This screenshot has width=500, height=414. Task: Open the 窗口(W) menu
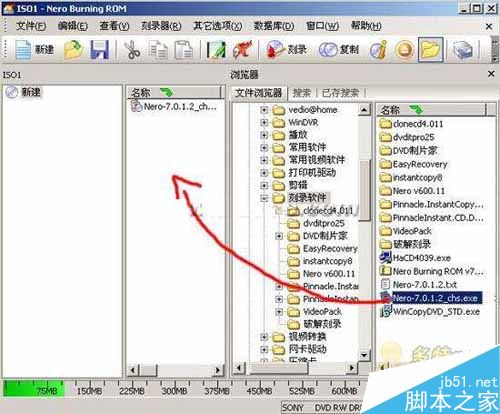[x=322, y=26]
